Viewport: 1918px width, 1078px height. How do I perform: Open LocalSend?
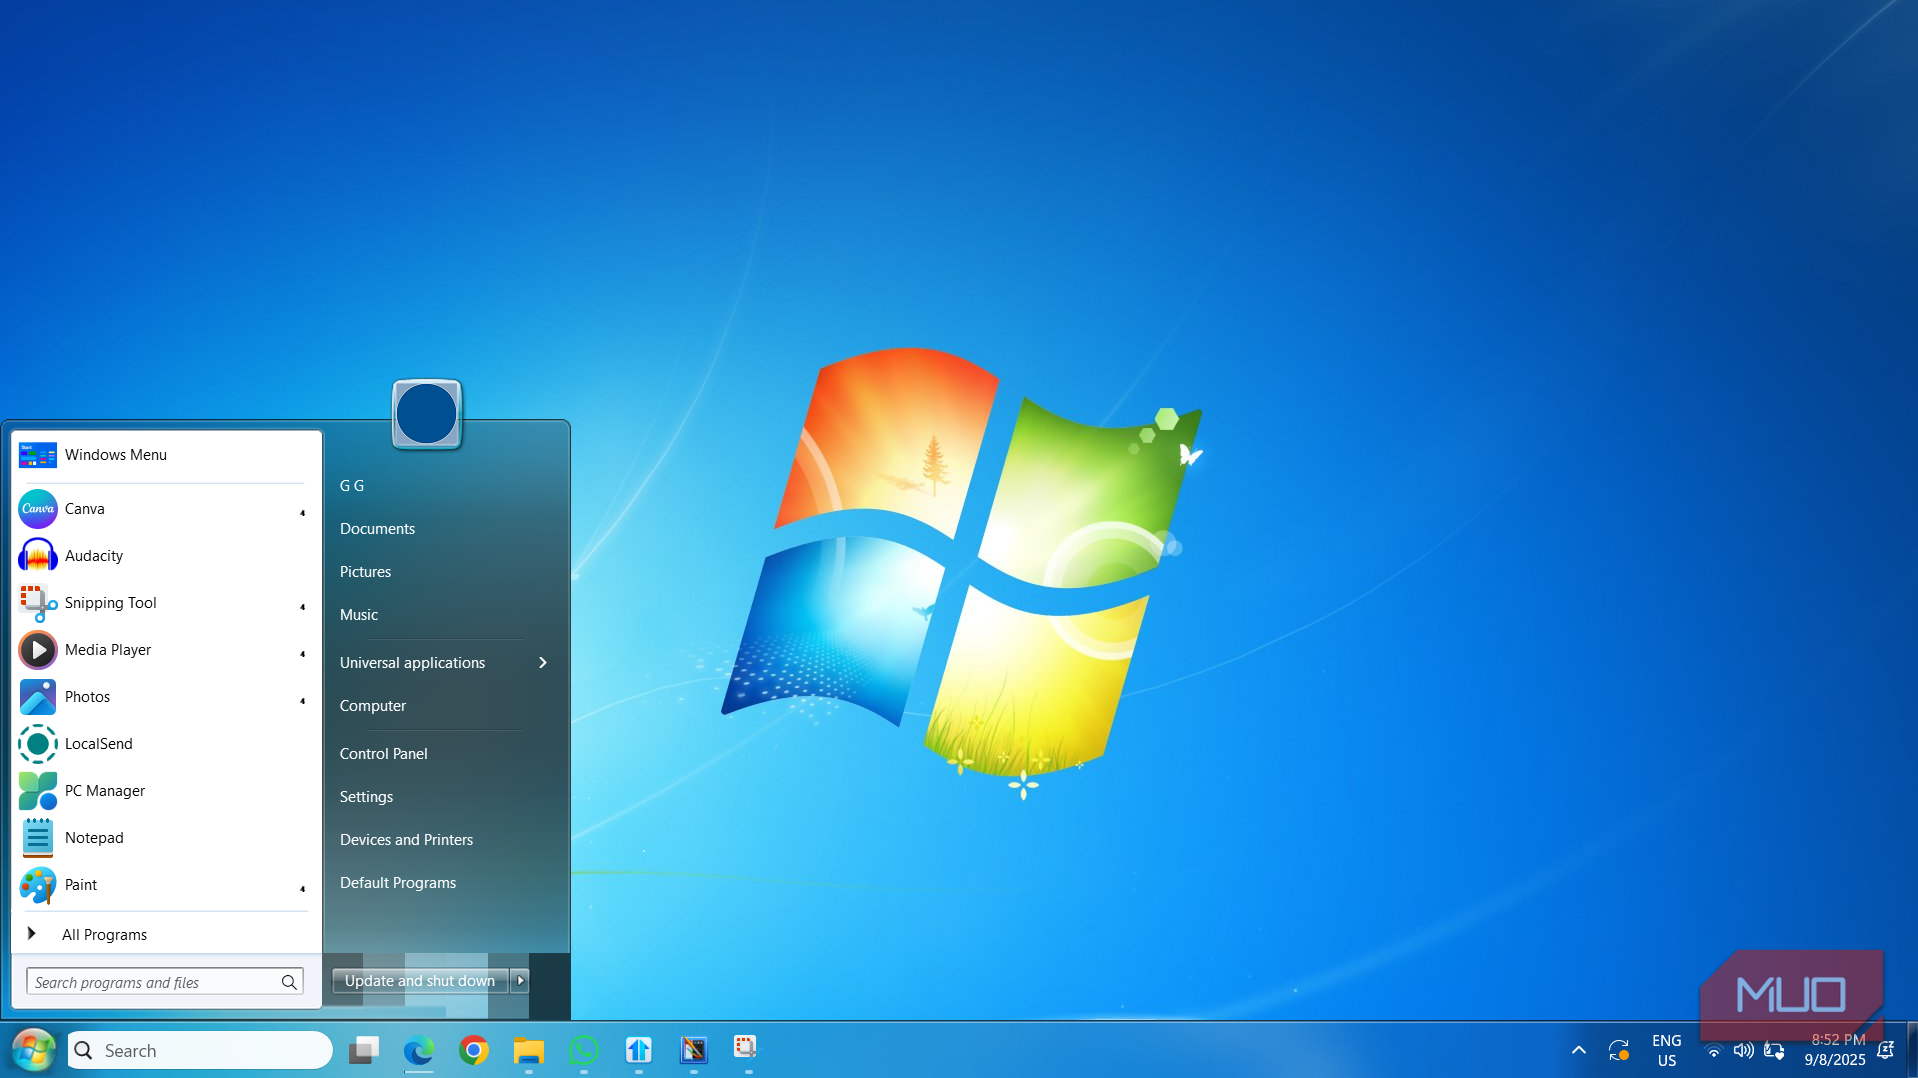click(x=97, y=743)
